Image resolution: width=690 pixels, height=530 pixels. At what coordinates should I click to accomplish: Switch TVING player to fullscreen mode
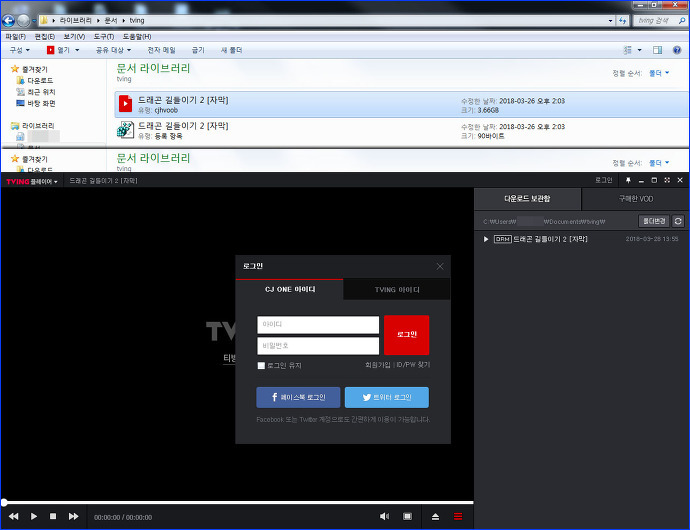coord(667,180)
